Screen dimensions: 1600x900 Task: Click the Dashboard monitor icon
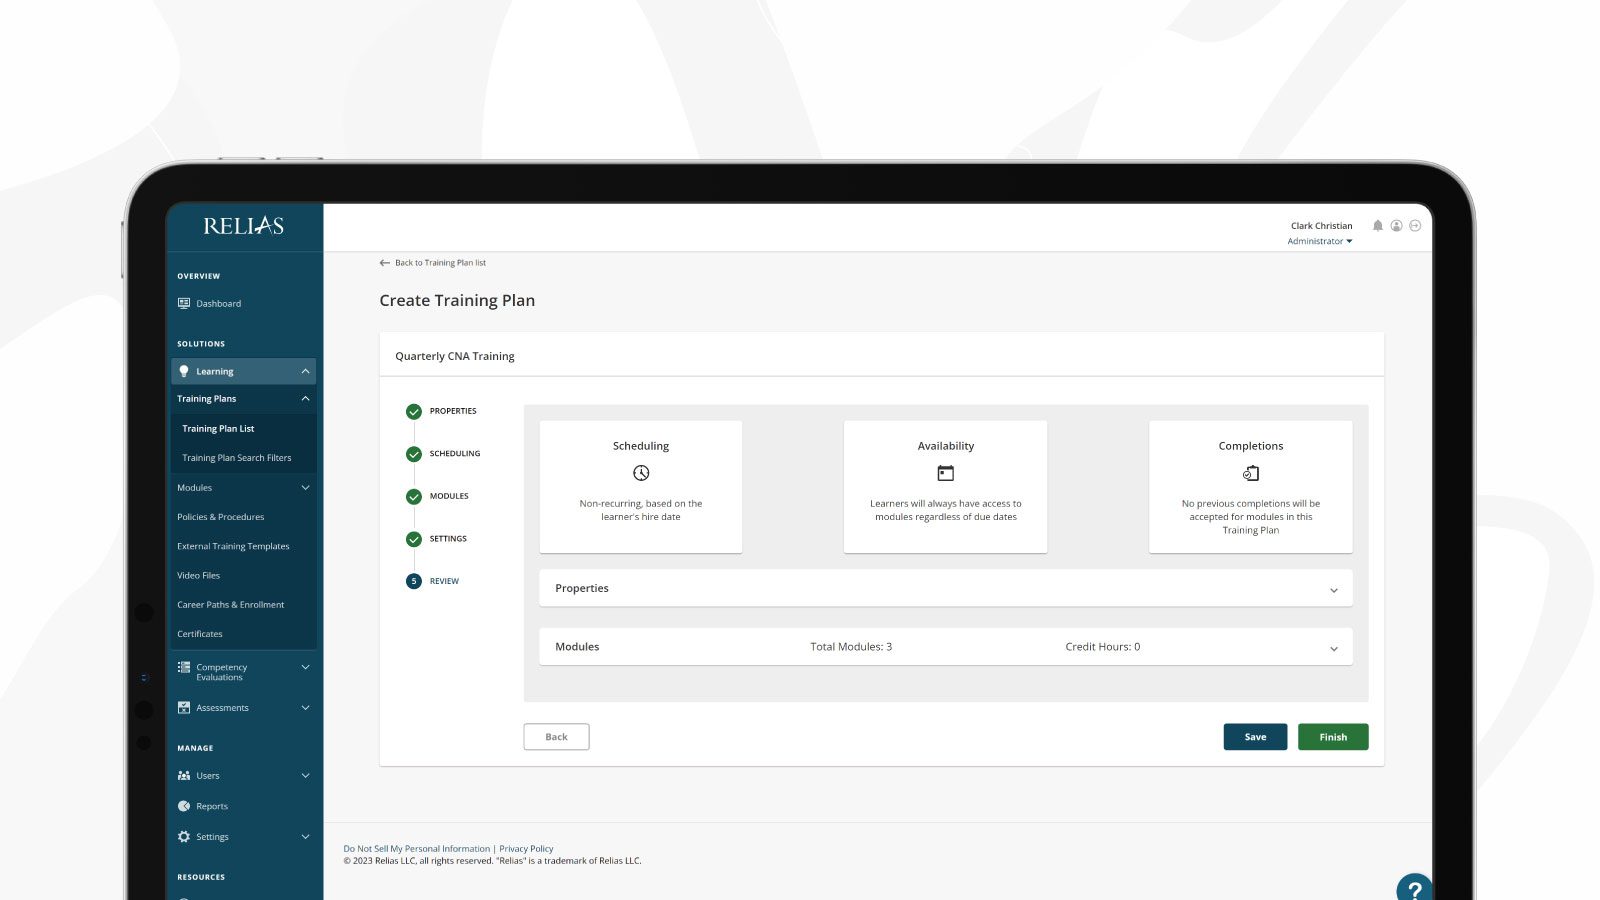tap(184, 303)
